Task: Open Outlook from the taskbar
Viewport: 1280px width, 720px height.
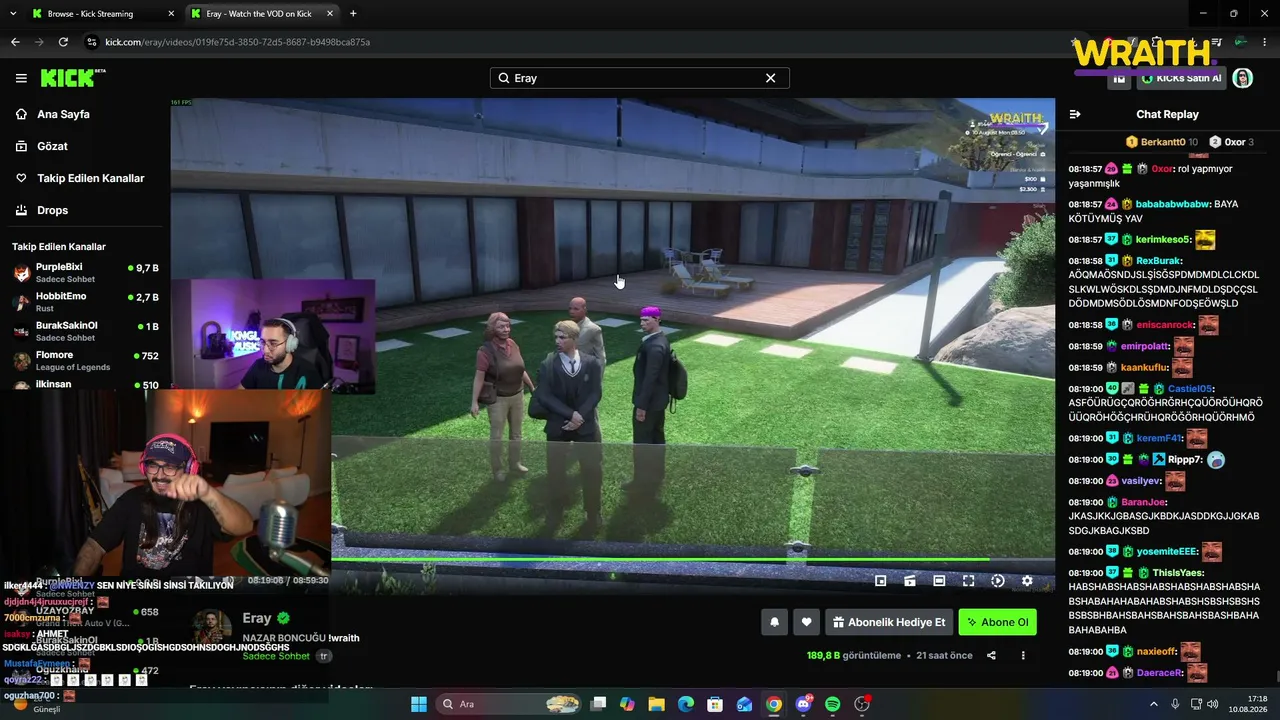Action: pos(745,704)
